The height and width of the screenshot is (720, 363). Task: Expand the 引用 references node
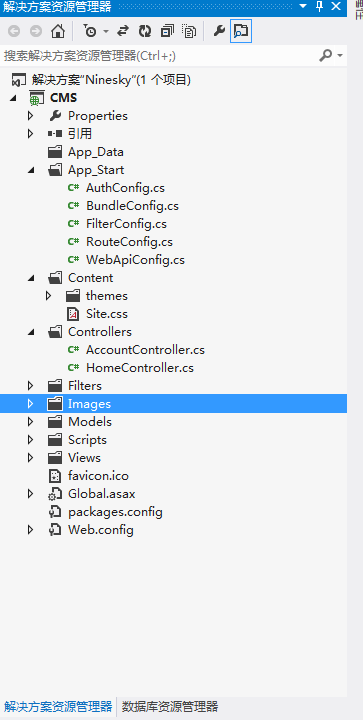point(30,134)
